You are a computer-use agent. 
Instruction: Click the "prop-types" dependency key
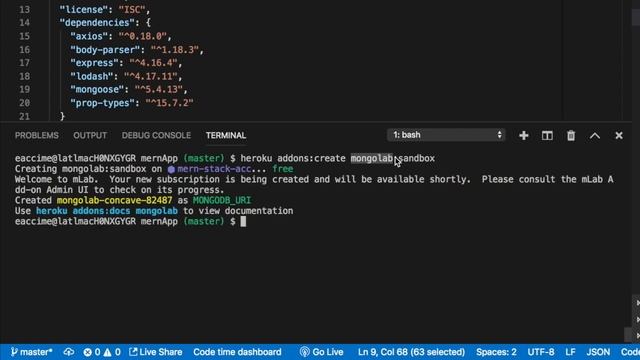tap(102, 103)
